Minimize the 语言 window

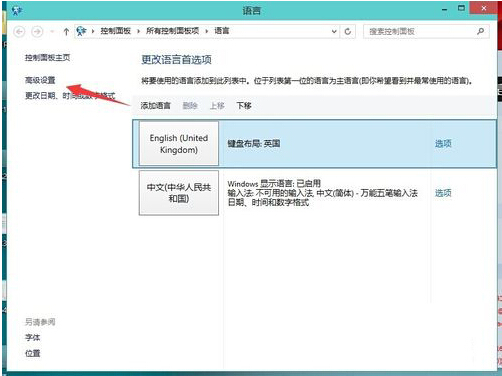(x=444, y=9)
